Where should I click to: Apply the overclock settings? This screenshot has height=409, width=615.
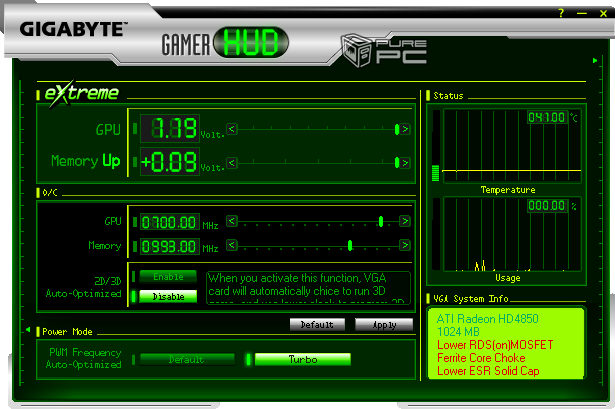pyautogui.click(x=384, y=325)
